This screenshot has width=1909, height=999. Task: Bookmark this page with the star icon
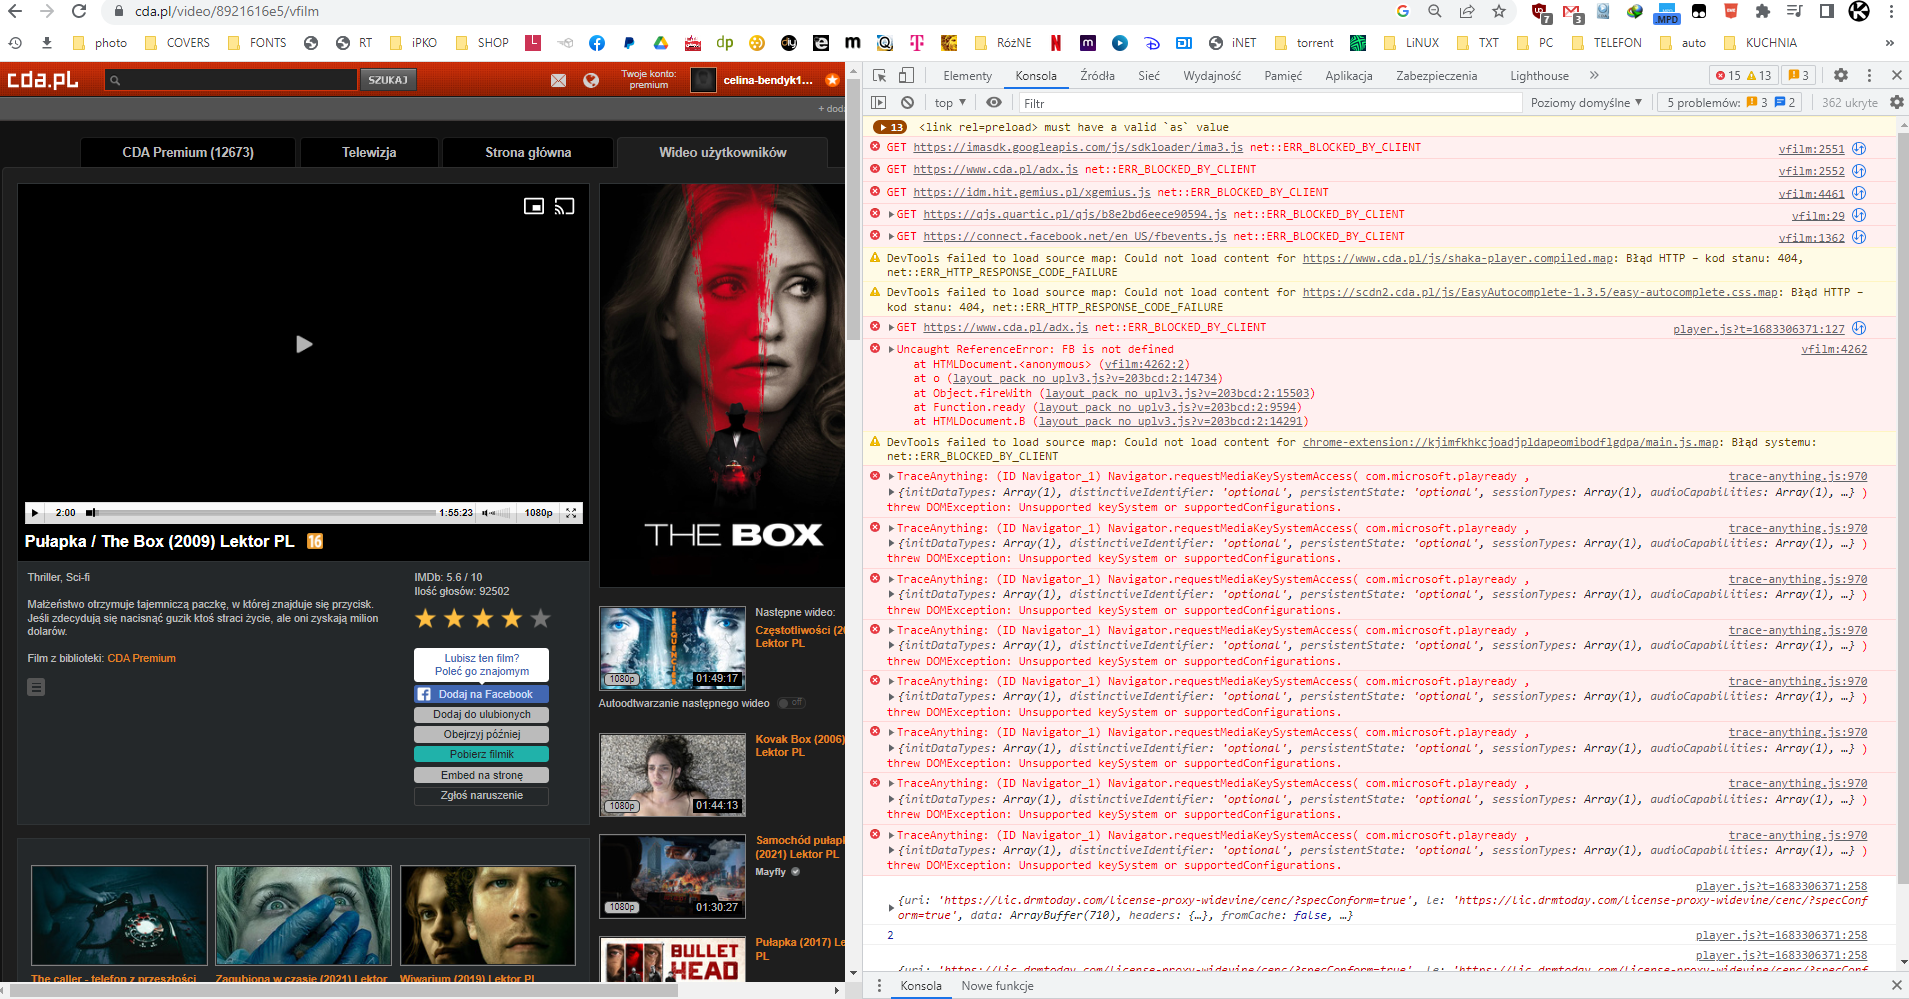click(x=1498, y=12)
